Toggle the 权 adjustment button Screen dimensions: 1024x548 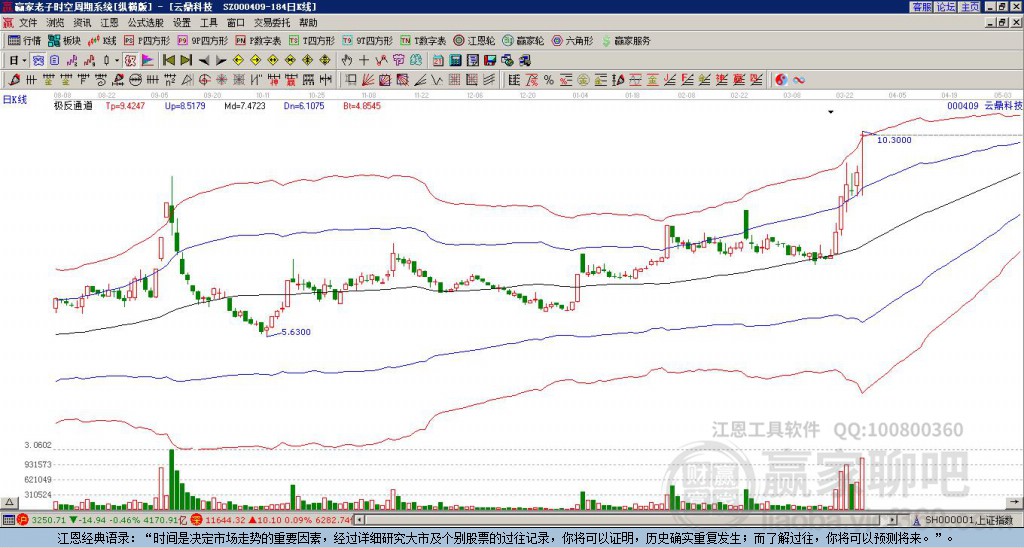coord(130,61)
